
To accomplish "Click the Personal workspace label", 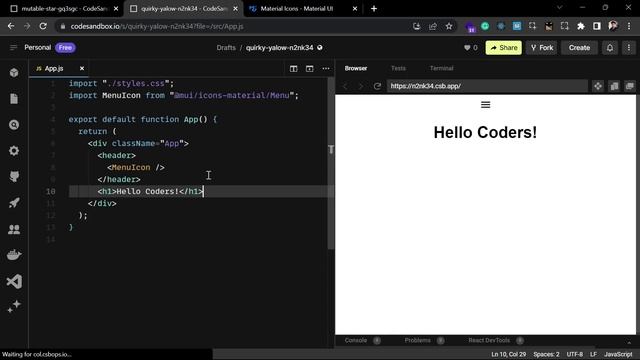I will pyautogui.click(x=38, y=48).
